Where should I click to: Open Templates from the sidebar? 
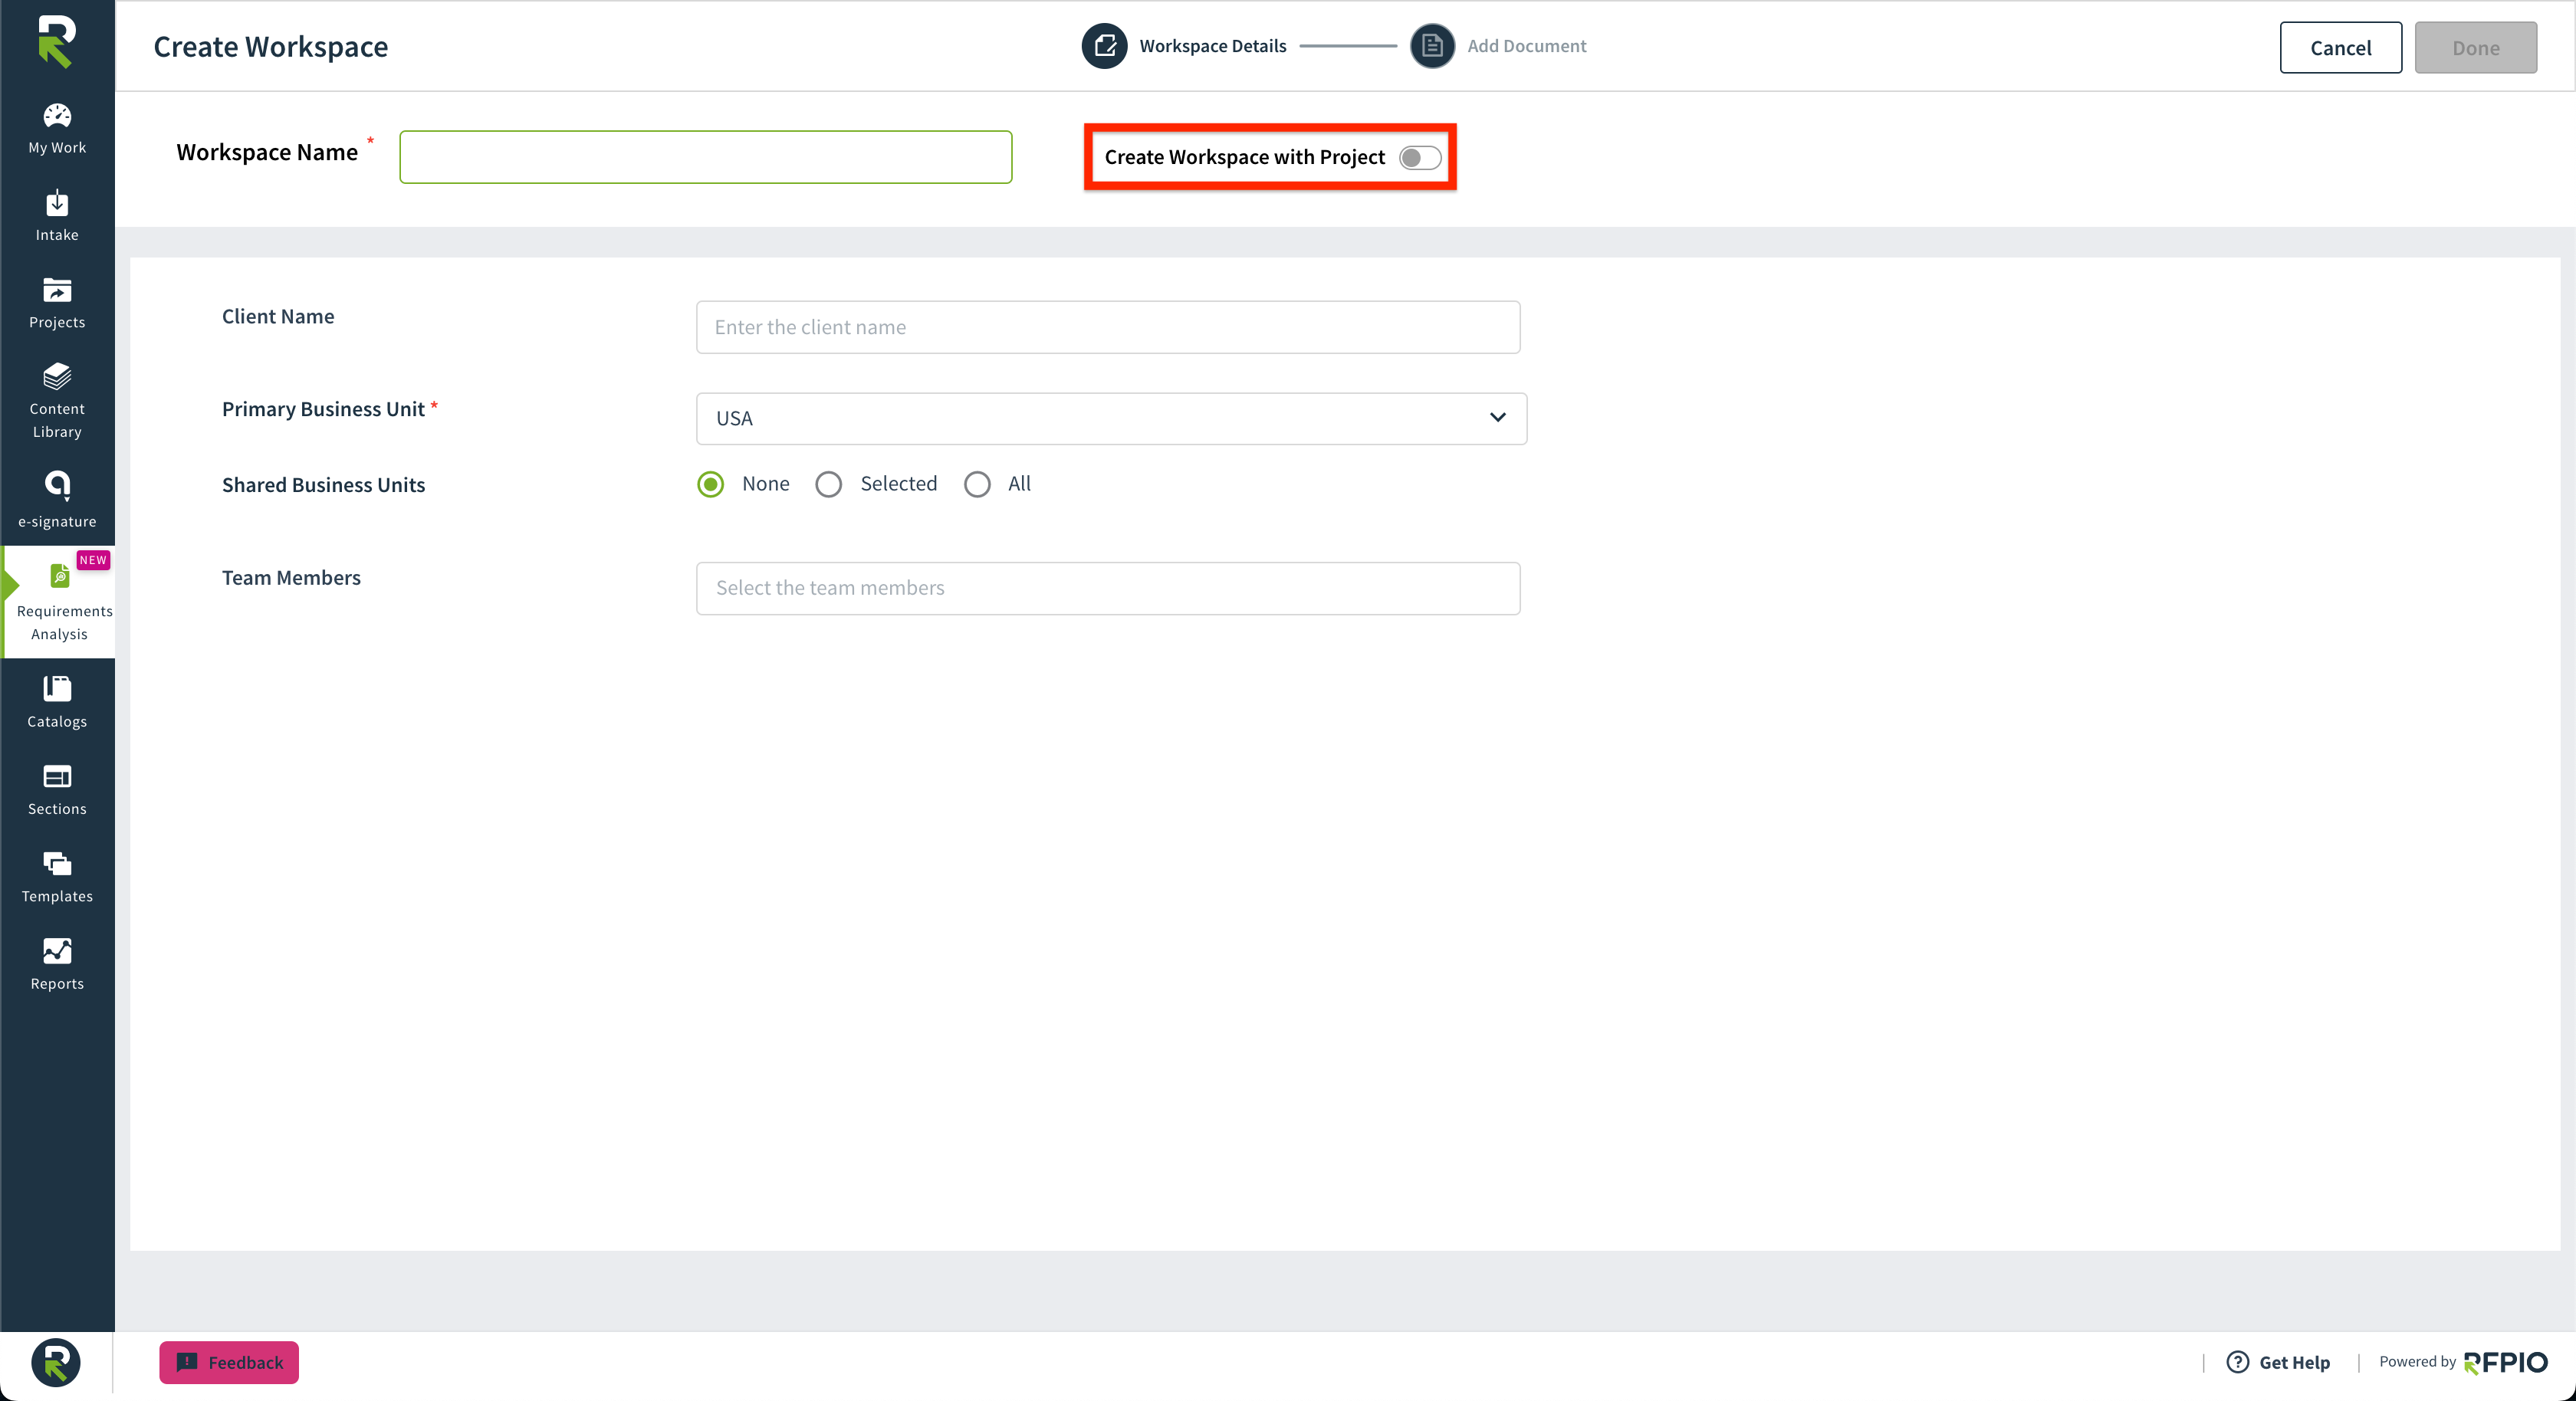57,878
